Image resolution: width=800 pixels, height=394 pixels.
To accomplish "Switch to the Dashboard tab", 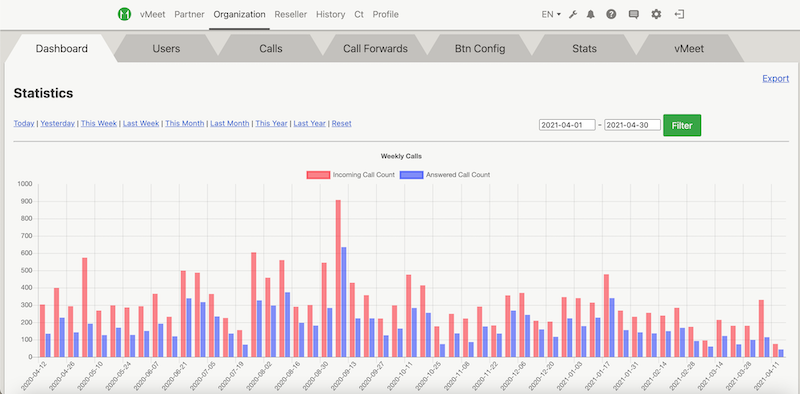I will [x=62, y=48].
